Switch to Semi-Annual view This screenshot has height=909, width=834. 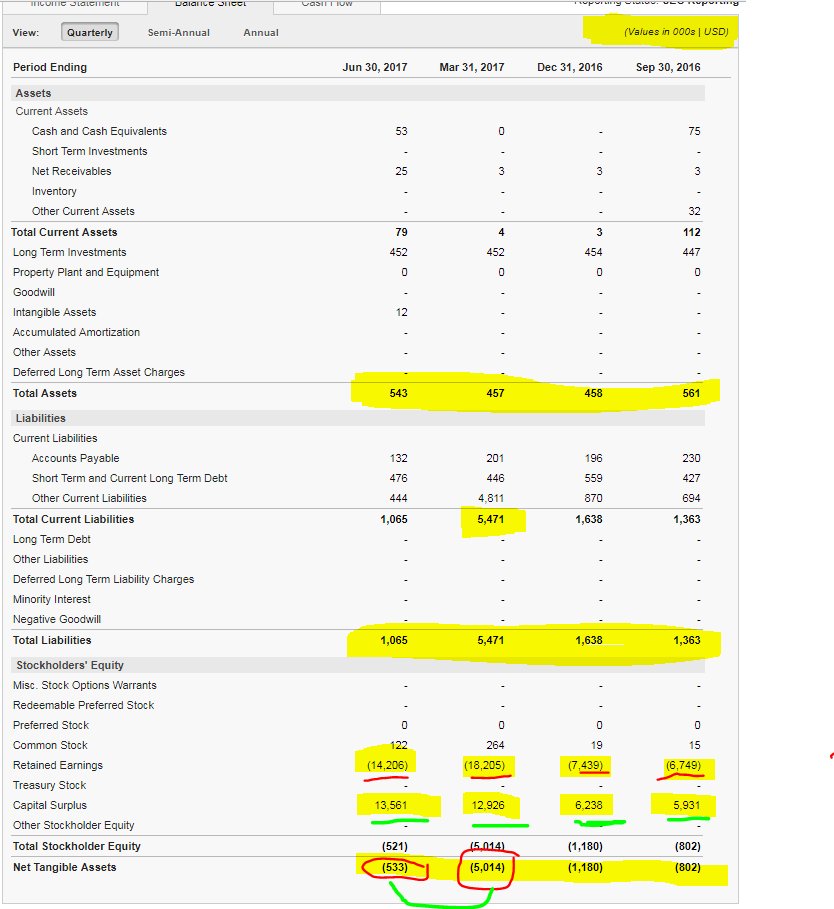coord(179,32)
